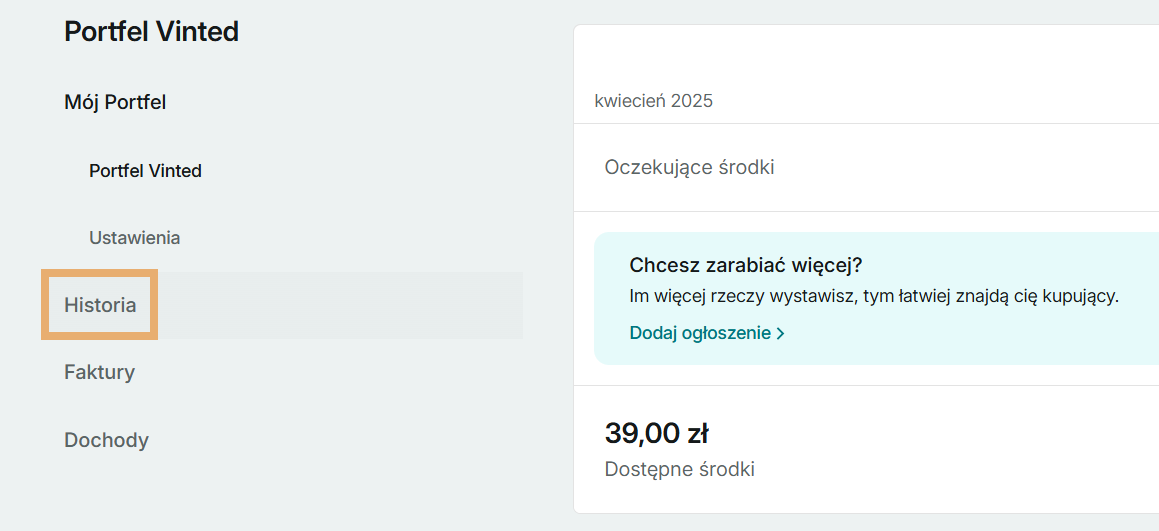Select Mój Portfel in the sidebar

tap(115, 102)
